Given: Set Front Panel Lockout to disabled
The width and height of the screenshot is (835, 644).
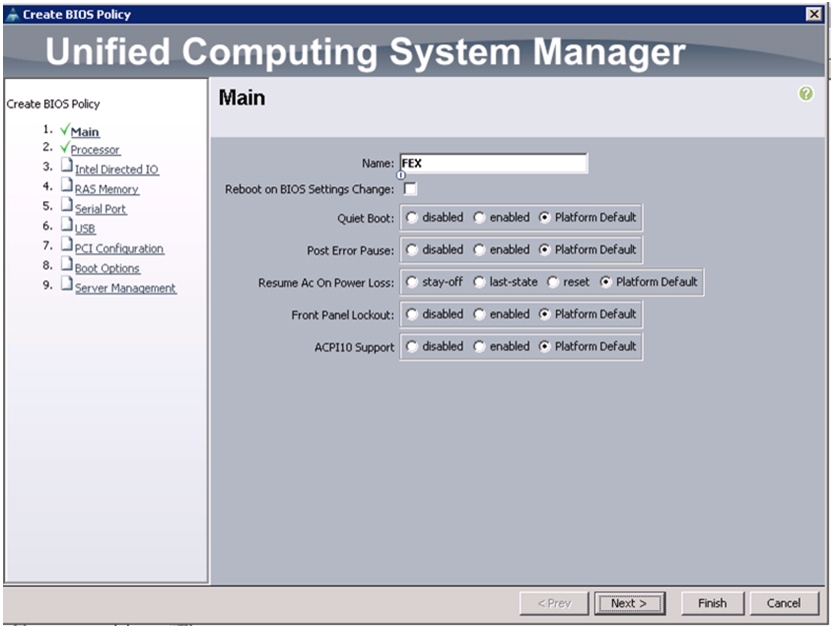Looking at the screenshot, I should coord(412,314).
